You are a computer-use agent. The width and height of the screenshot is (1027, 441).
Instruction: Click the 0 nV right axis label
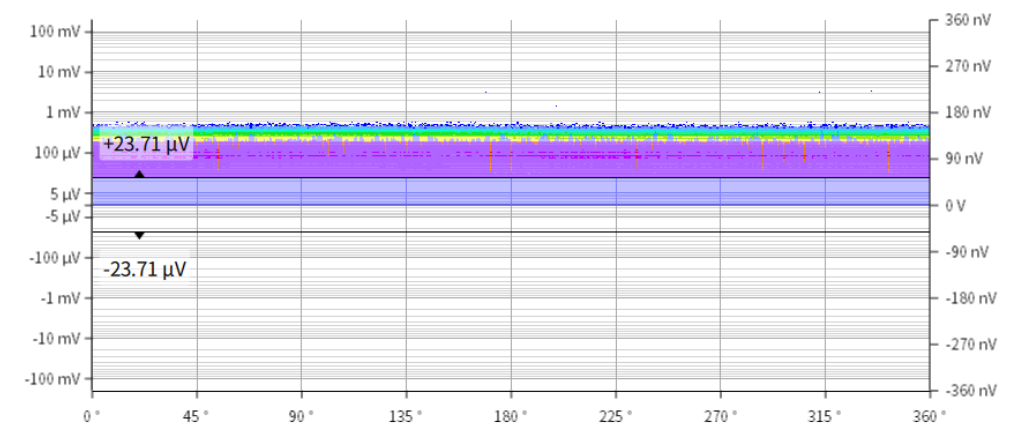[955, 205]
